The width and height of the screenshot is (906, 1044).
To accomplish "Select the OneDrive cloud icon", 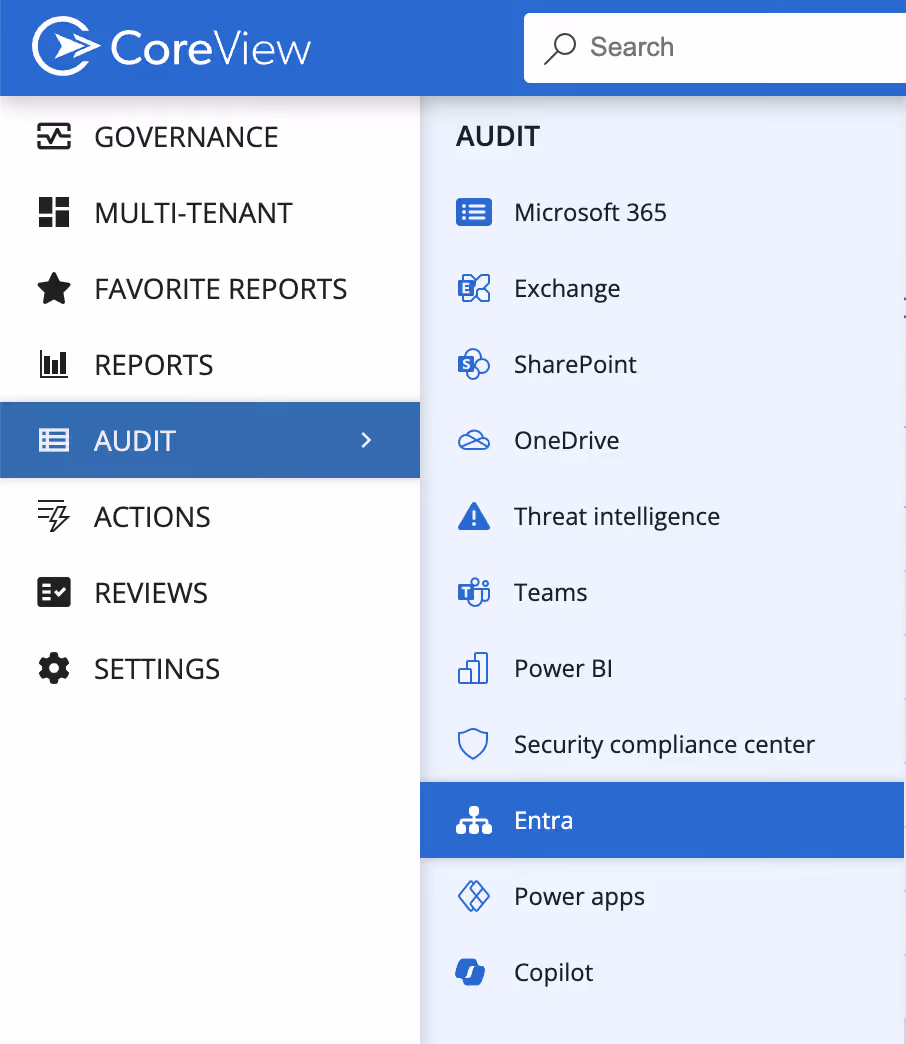I will coord(473,440).
